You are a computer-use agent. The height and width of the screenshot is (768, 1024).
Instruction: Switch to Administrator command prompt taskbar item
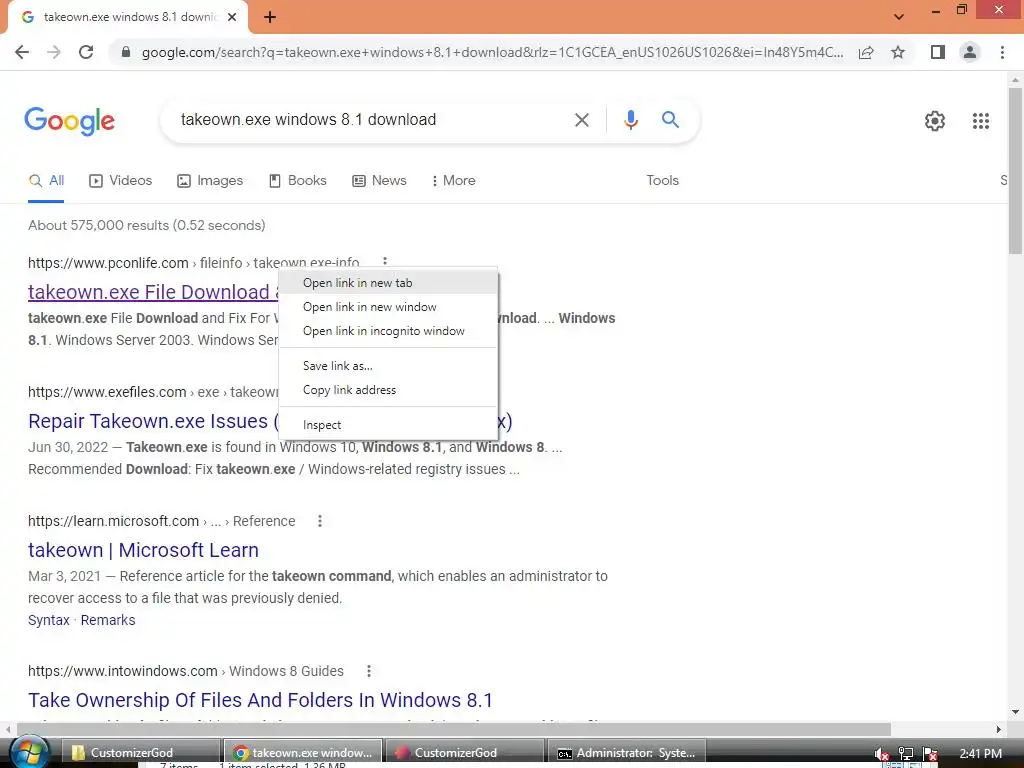point(626,753)
